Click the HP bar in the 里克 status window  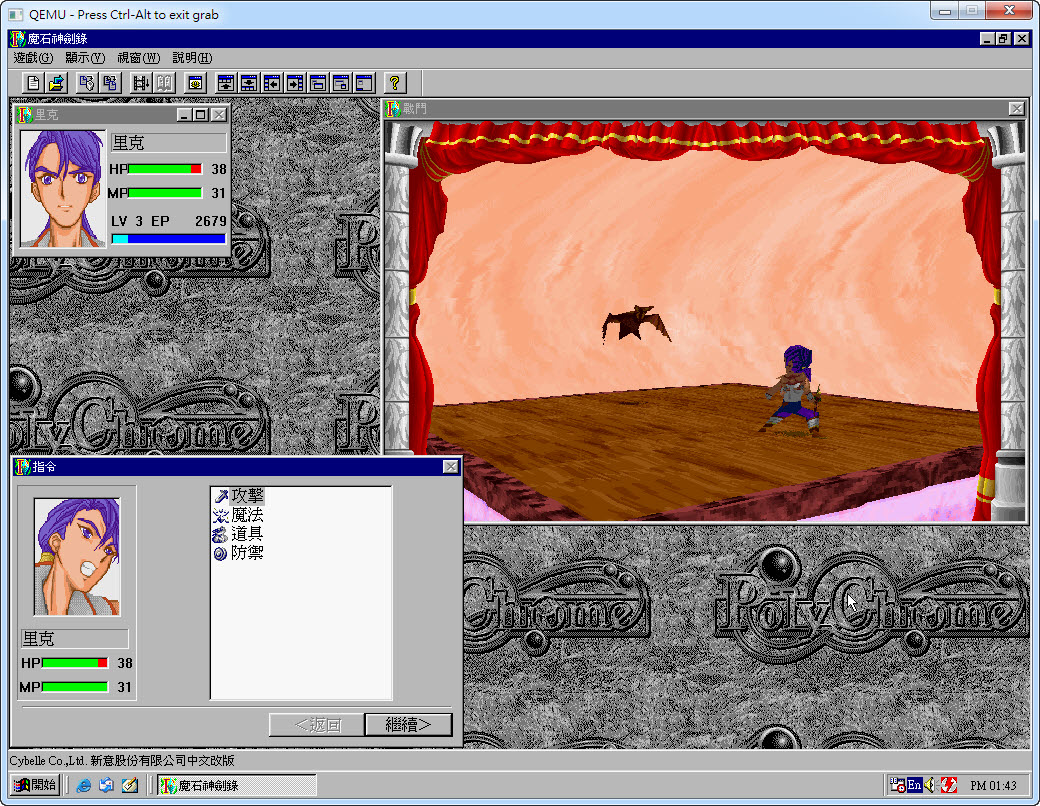[x=165, y=169]
